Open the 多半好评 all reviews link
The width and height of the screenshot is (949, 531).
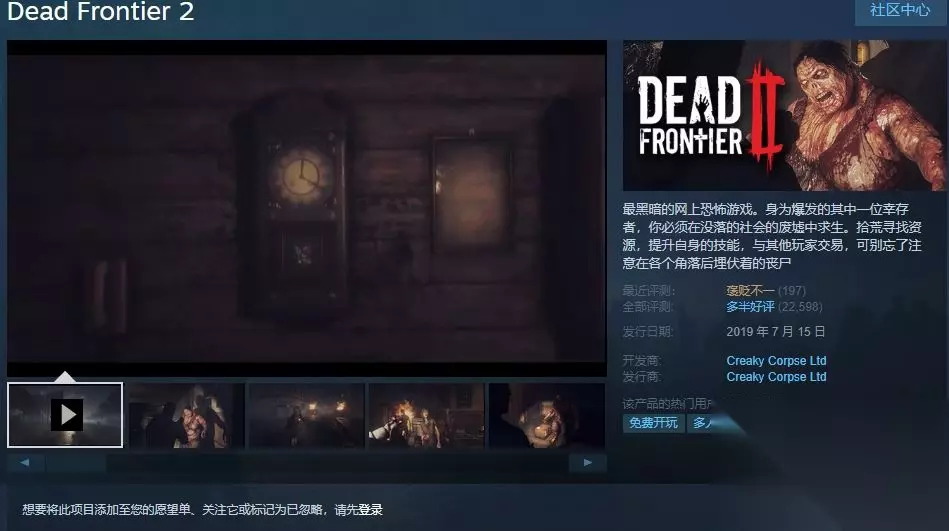(x=750, y=307)
